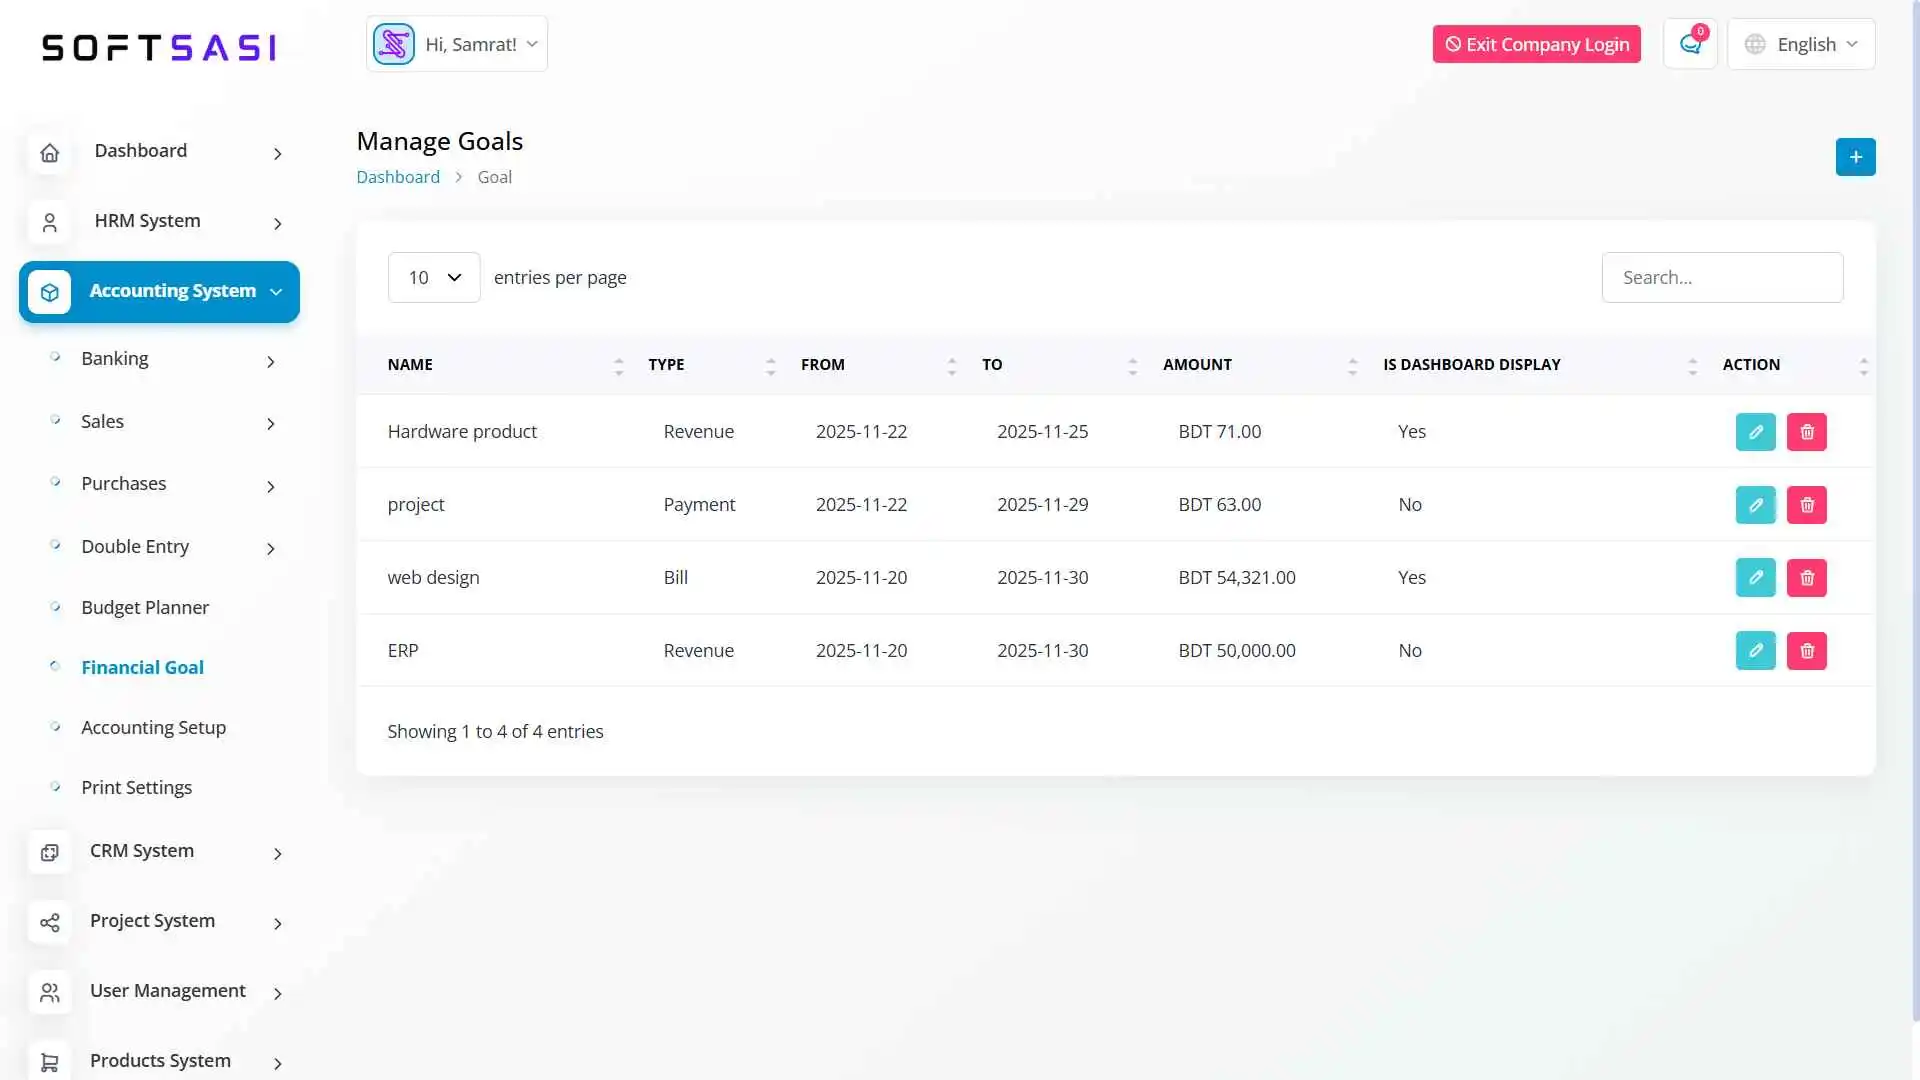Click the 'web design' name cell
1920x1080 pixels.
[433, 578]
